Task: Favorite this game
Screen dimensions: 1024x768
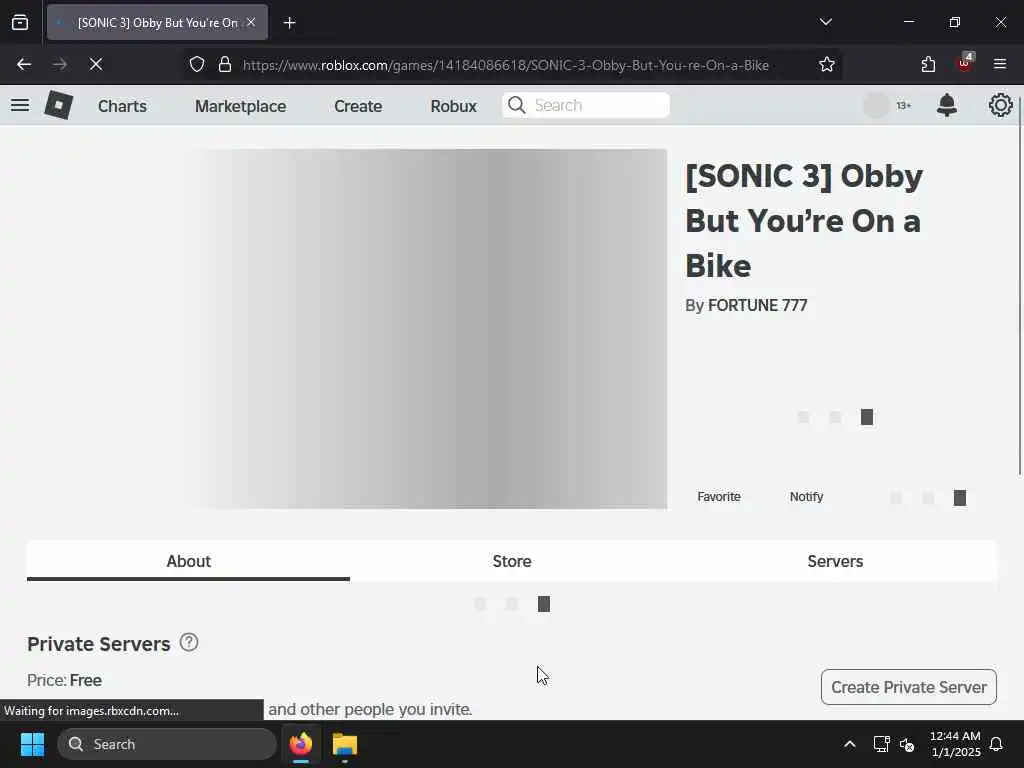Action: [x=718, y=497]
